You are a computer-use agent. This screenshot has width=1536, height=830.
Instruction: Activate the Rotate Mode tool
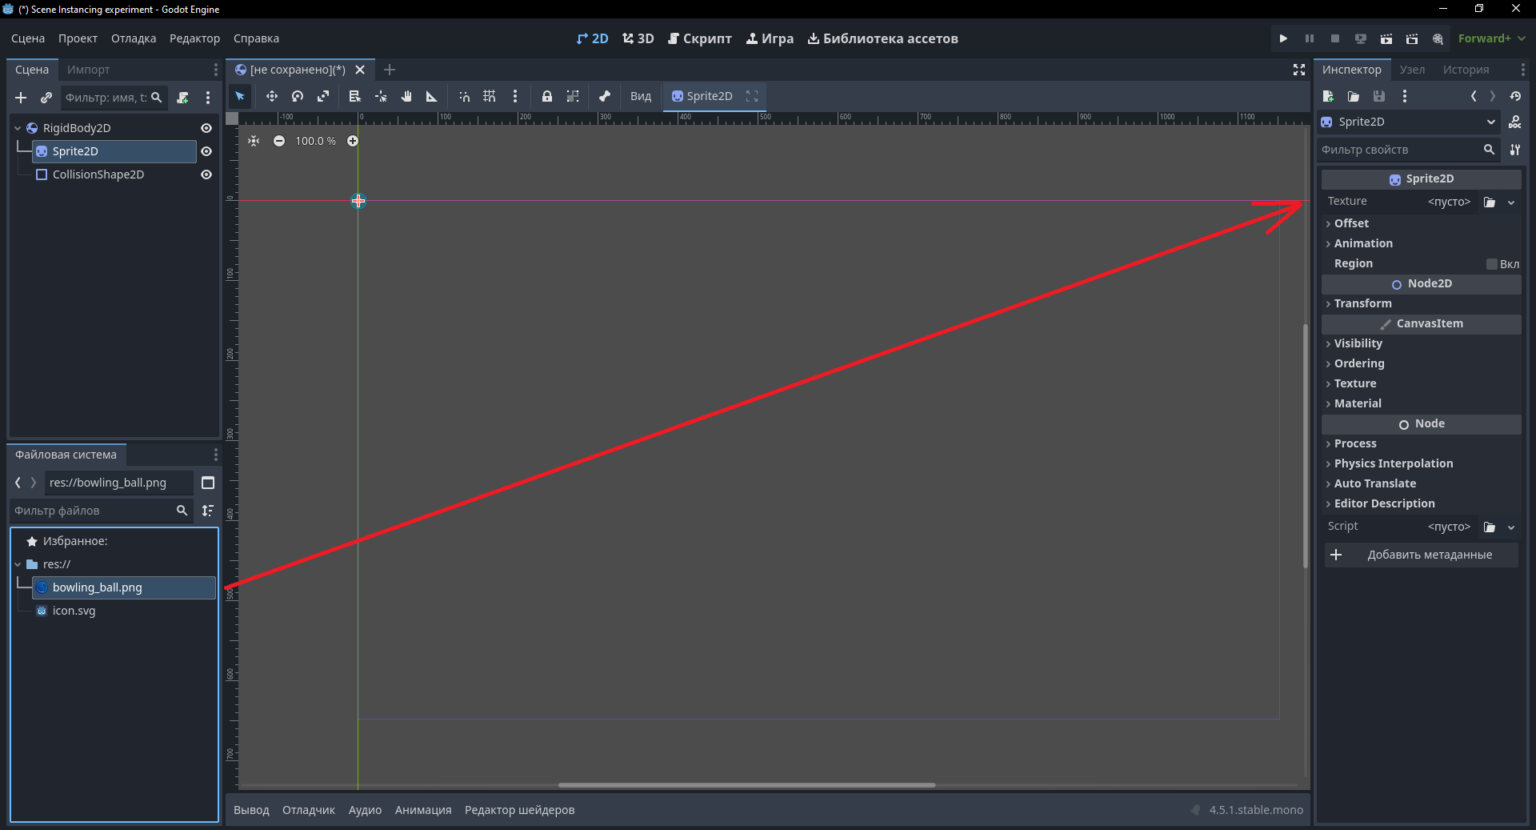click(297, 96)
